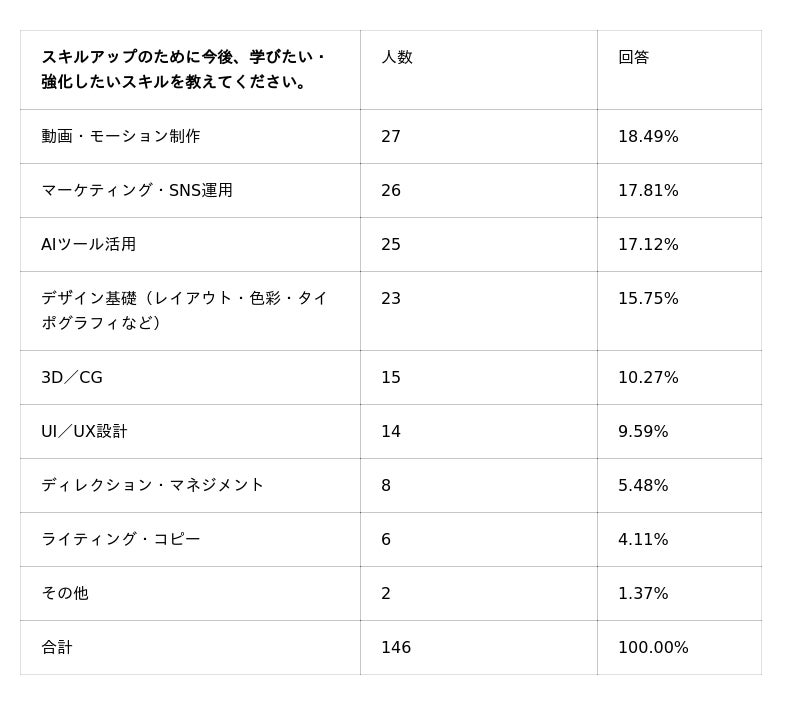The height and width of the screenshot is (705, 800).
Task: Select the デザイン基礎 row label cell
Action: (185, 311)
